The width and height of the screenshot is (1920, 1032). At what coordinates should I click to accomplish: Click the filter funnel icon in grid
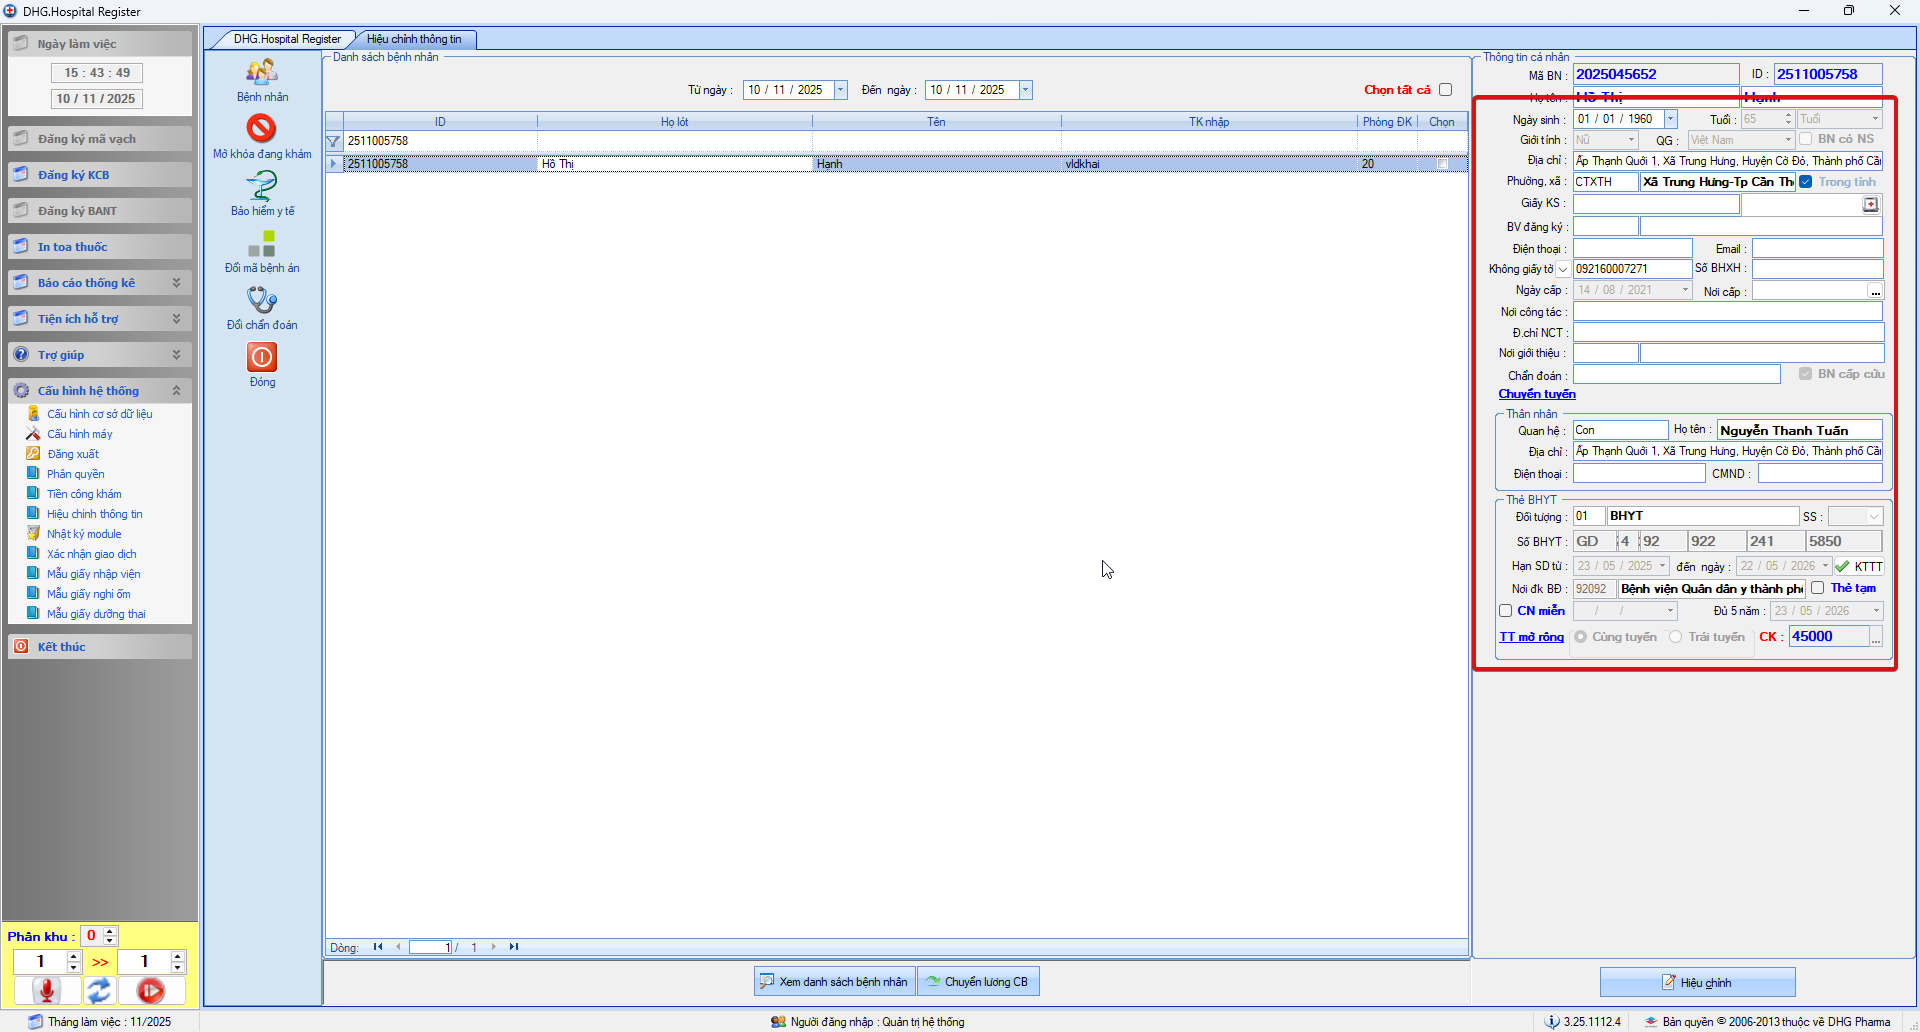tap(334, 141)
